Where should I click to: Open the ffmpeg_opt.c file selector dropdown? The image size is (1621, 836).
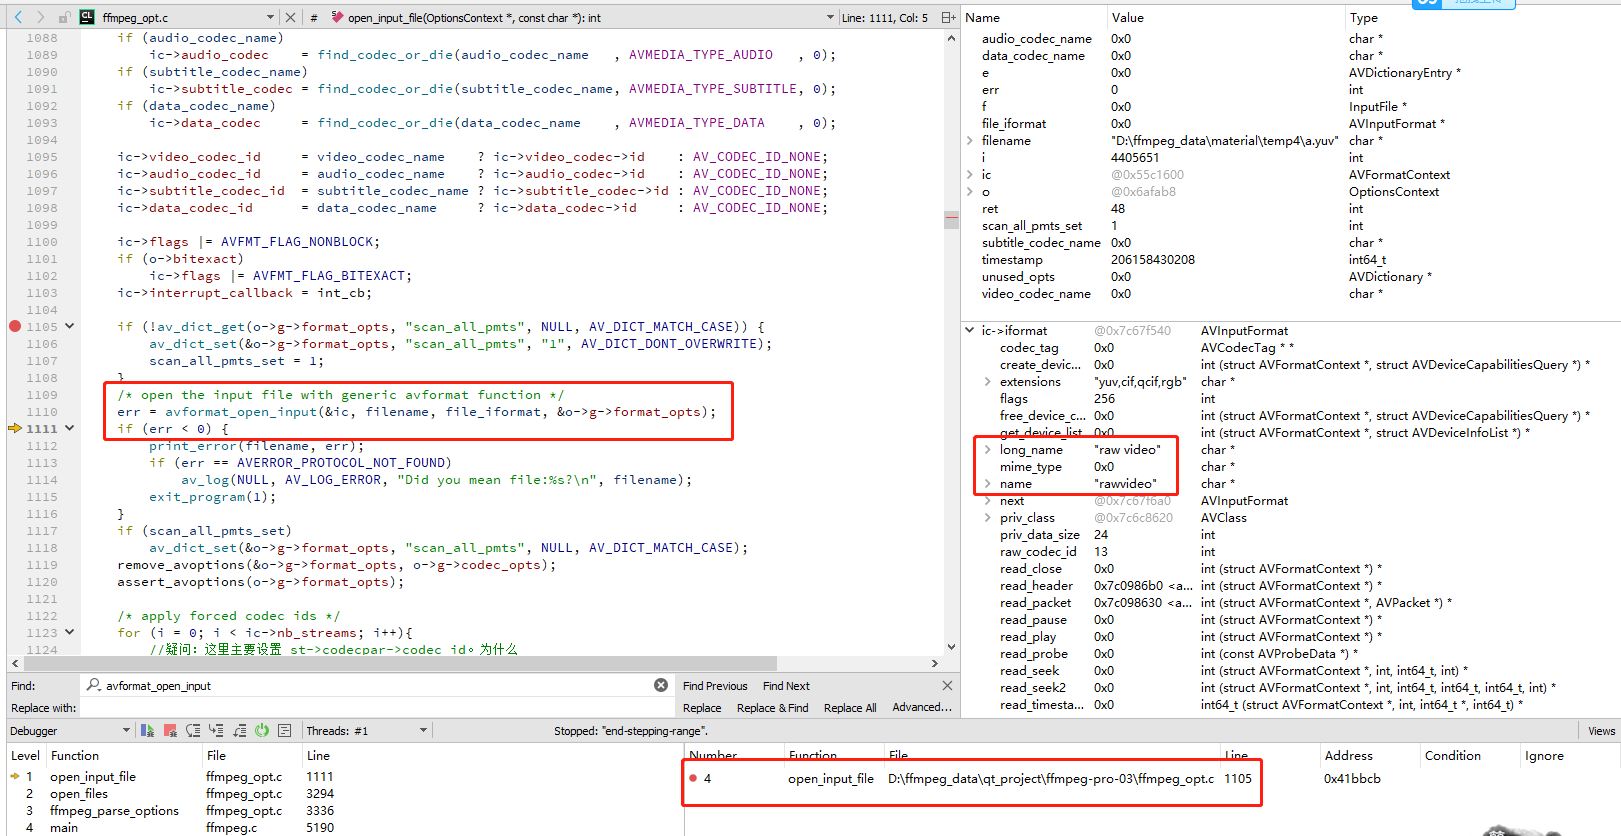[x=270, y=17]
